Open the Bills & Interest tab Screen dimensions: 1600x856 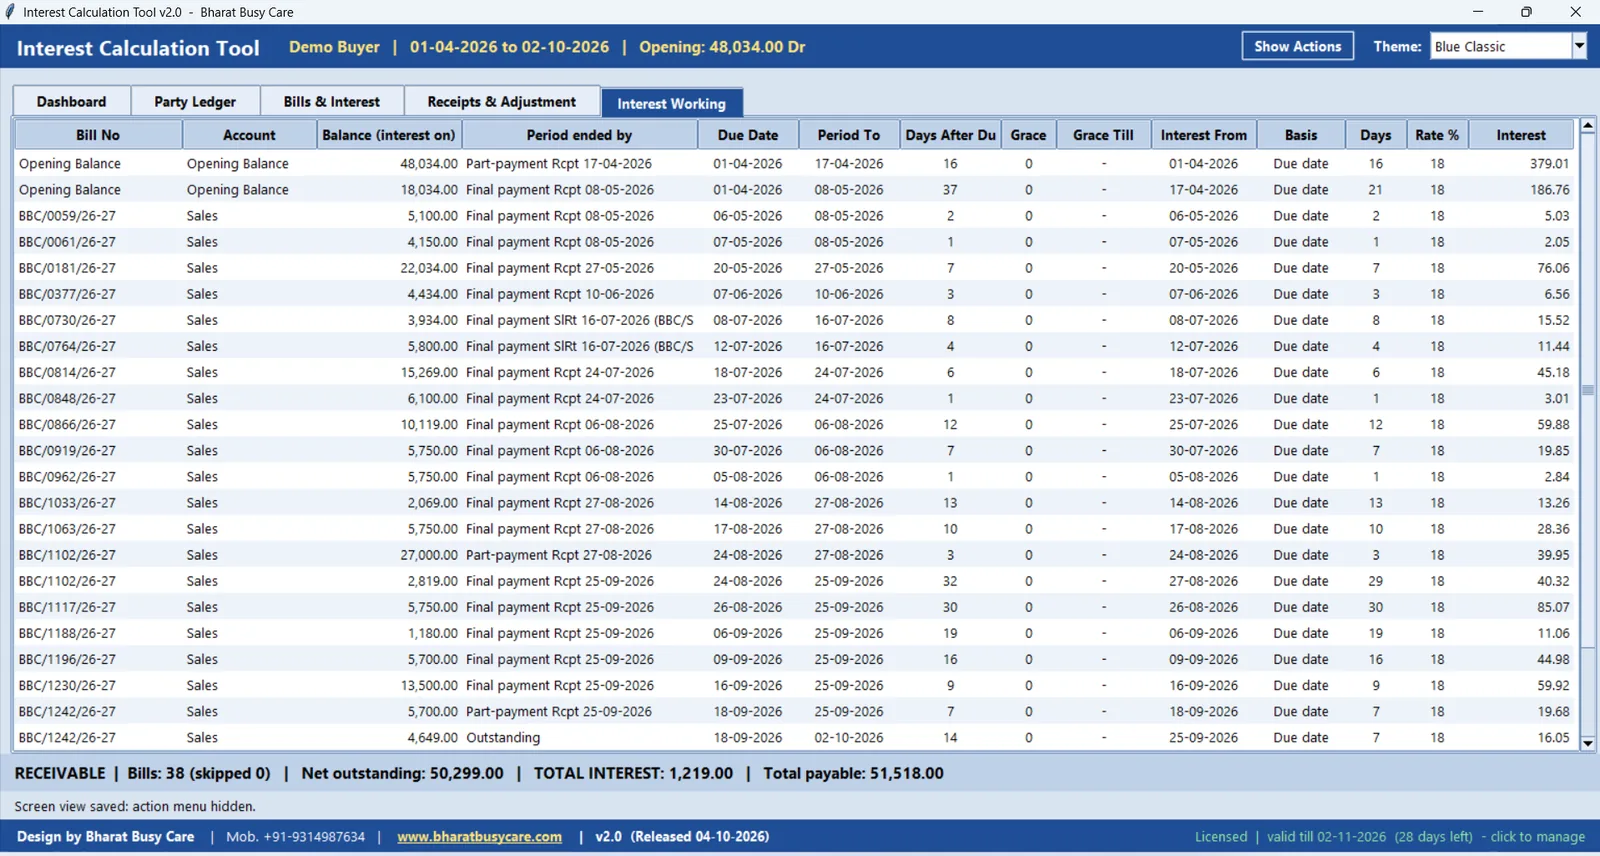point(332,102)
